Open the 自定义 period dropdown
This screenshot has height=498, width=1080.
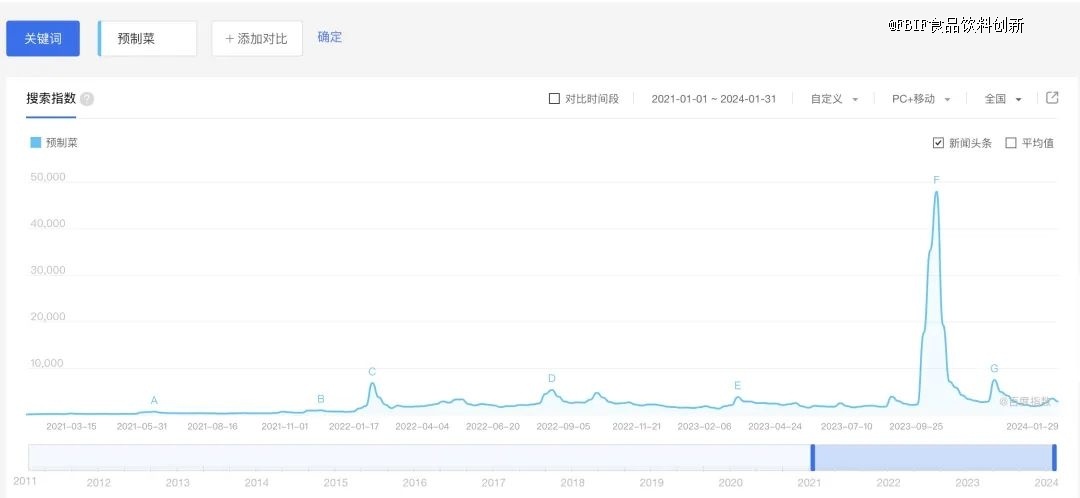[834, 98]
